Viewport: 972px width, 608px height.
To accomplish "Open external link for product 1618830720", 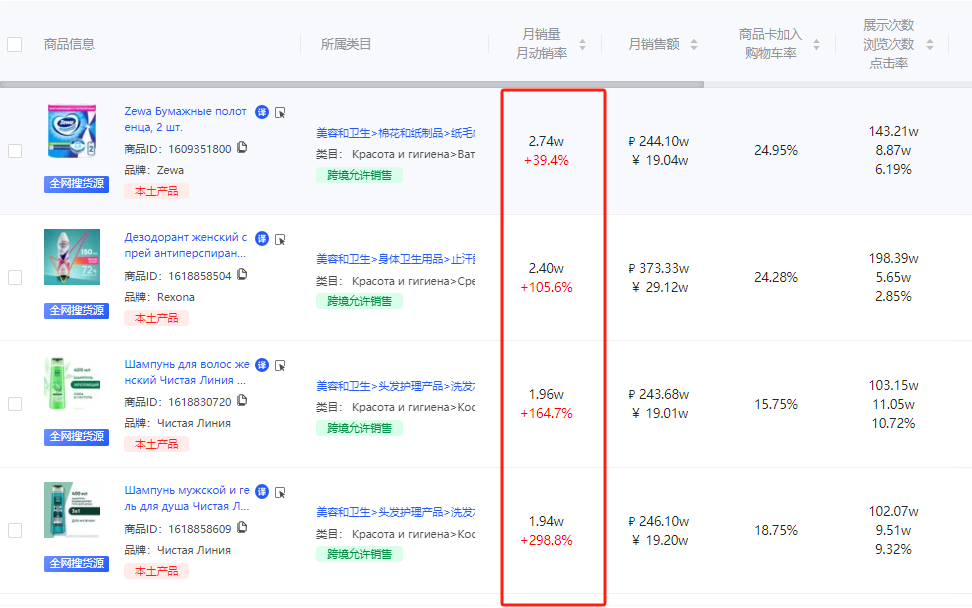I will (x=280, y=366).
